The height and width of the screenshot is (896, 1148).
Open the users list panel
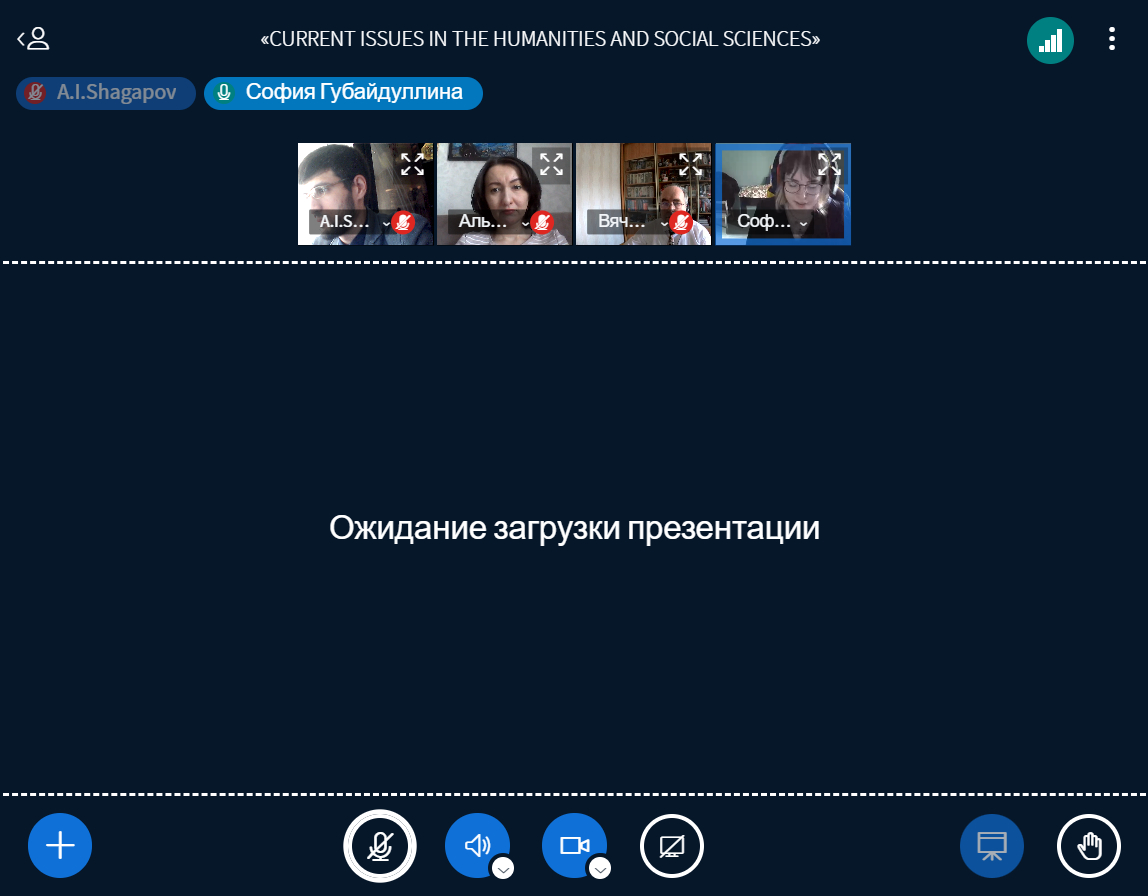pyautogui.click(x=34, y=40)
